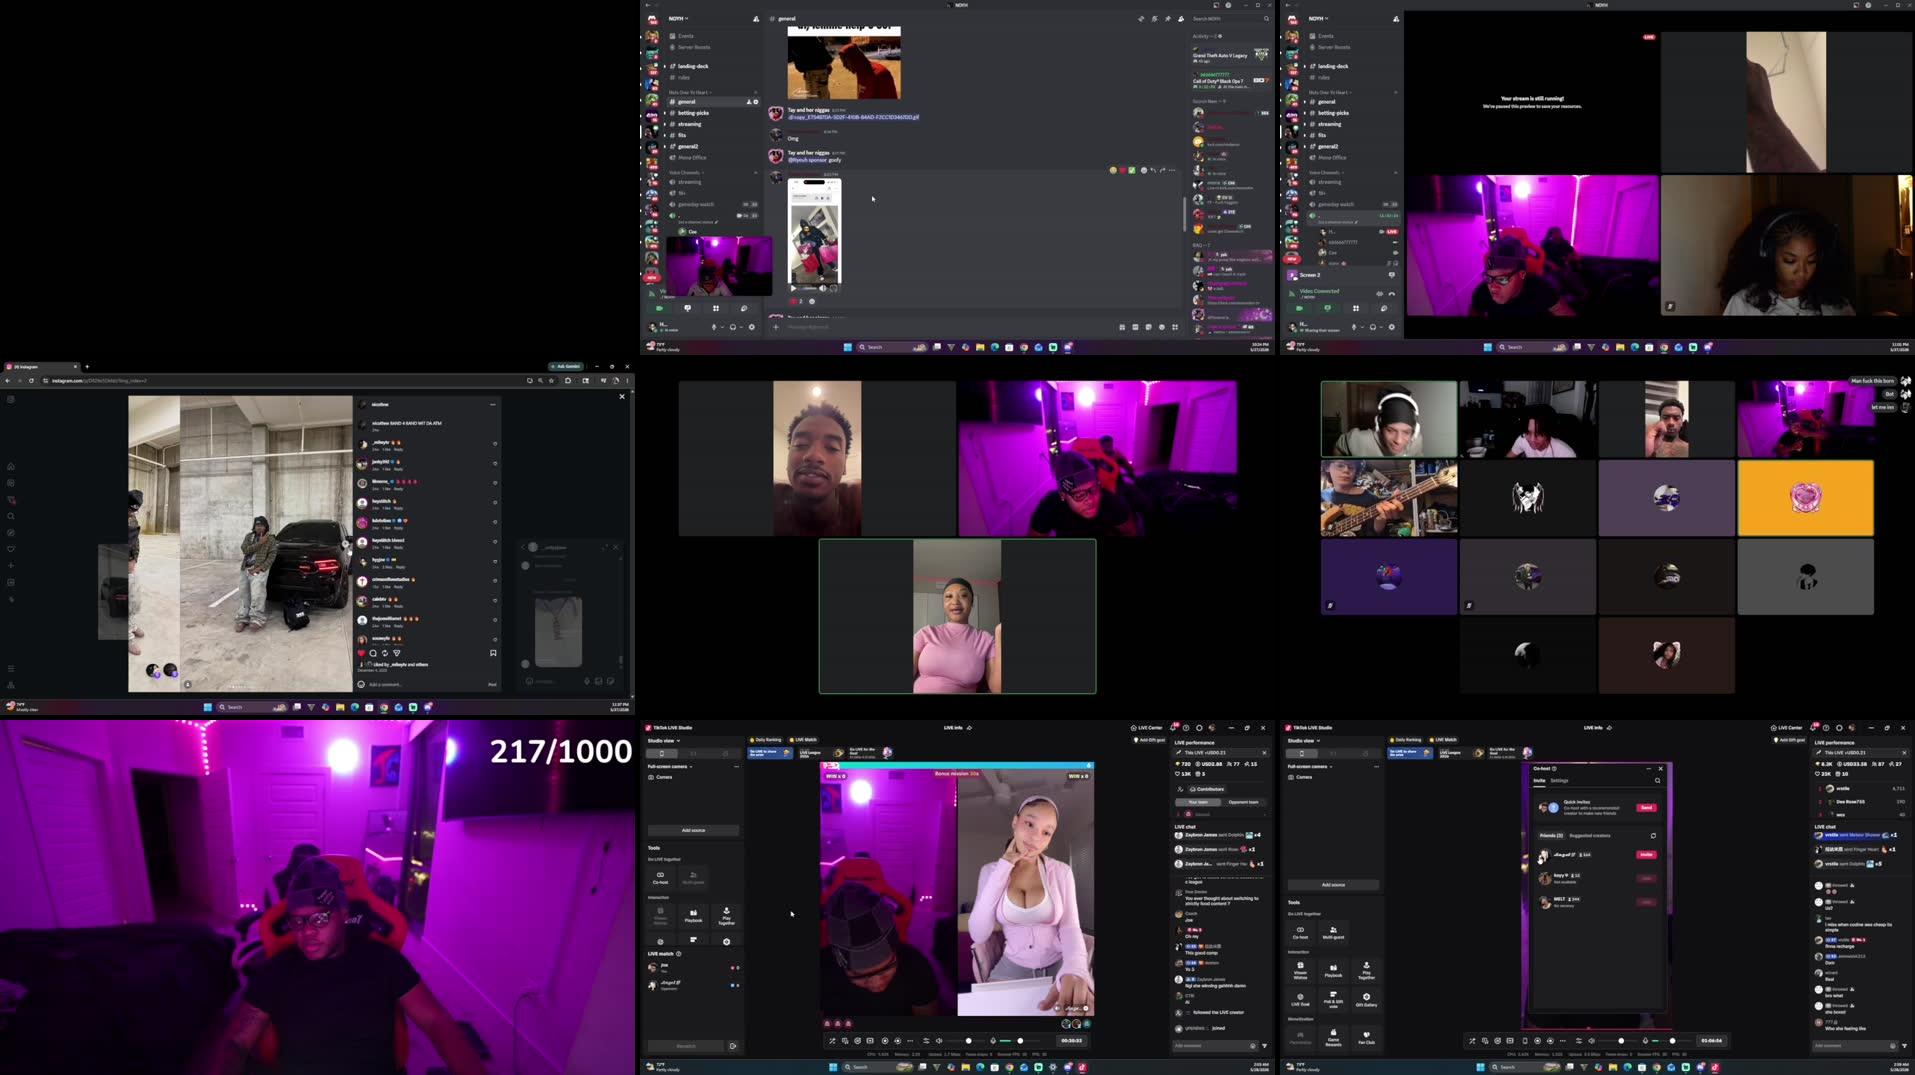Click Add Gift goal in TikTok match window
1915x1075 pixels.
tap(1150, 740)
